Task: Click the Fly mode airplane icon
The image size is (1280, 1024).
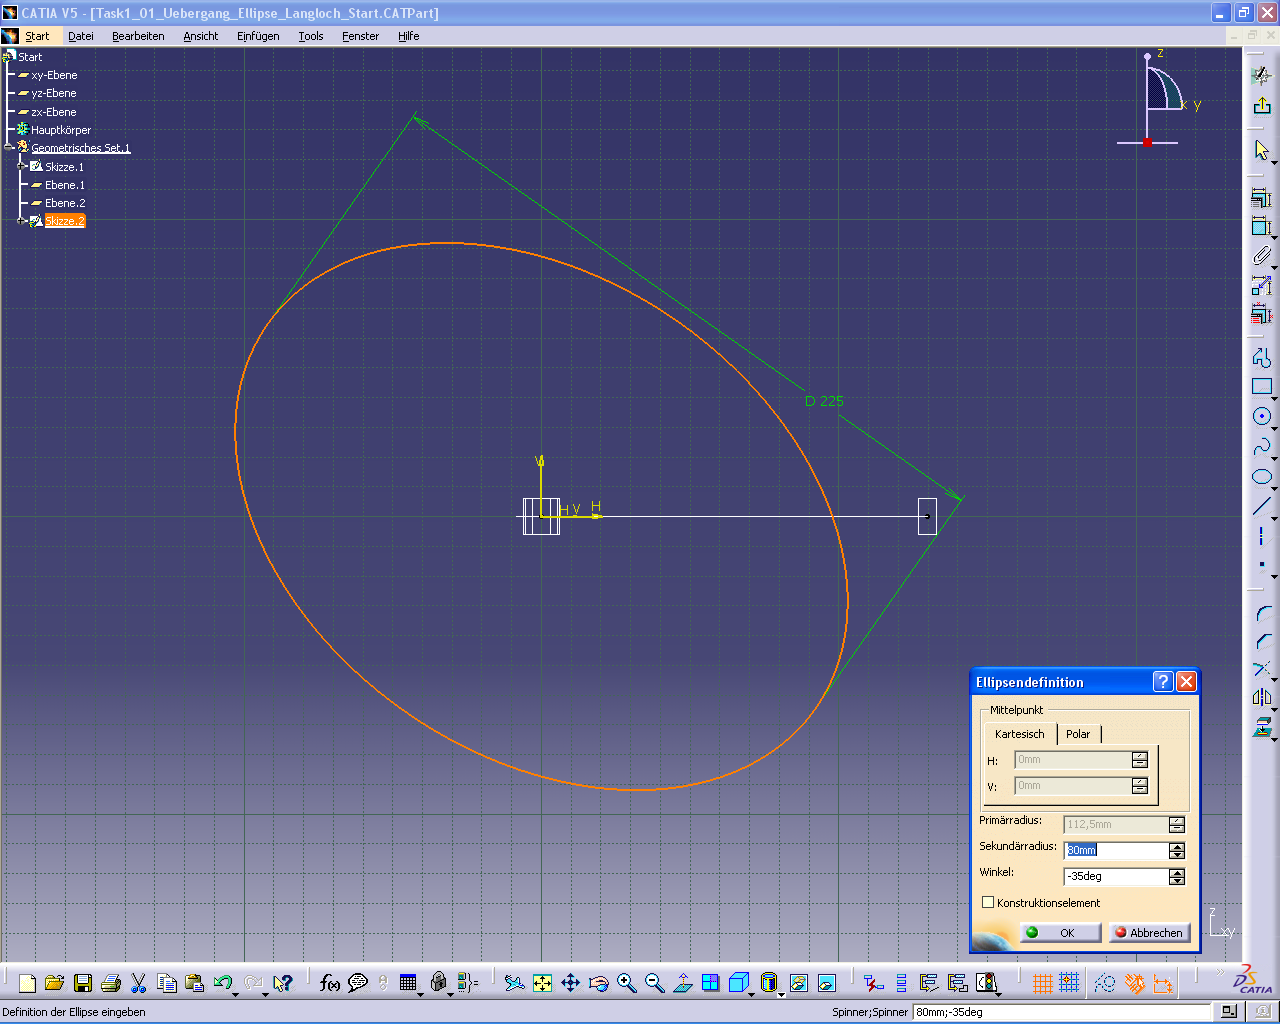Action: coord(515,983)
